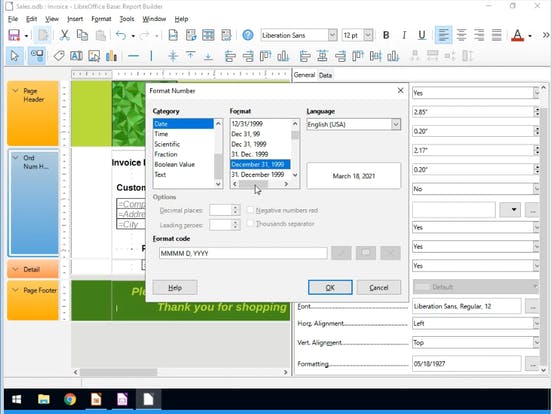This screenshot has width=552, height=414.
Task: Open the Horz. Alignment Left dropdown
Action: pos(536,323)
